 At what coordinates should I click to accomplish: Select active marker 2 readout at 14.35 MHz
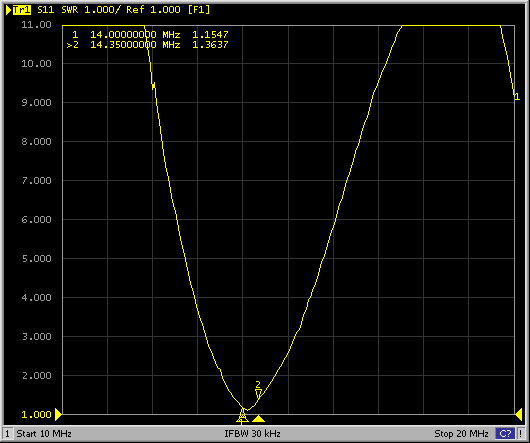click(148, 45)
